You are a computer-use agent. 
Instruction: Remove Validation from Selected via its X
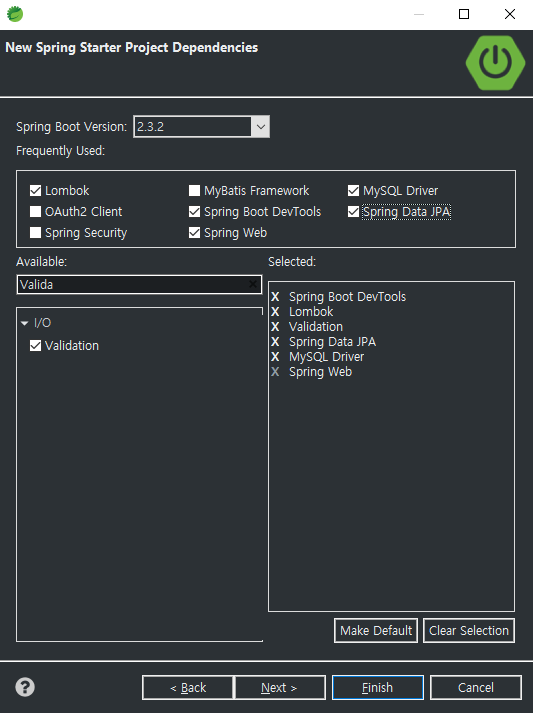[275, 327]
